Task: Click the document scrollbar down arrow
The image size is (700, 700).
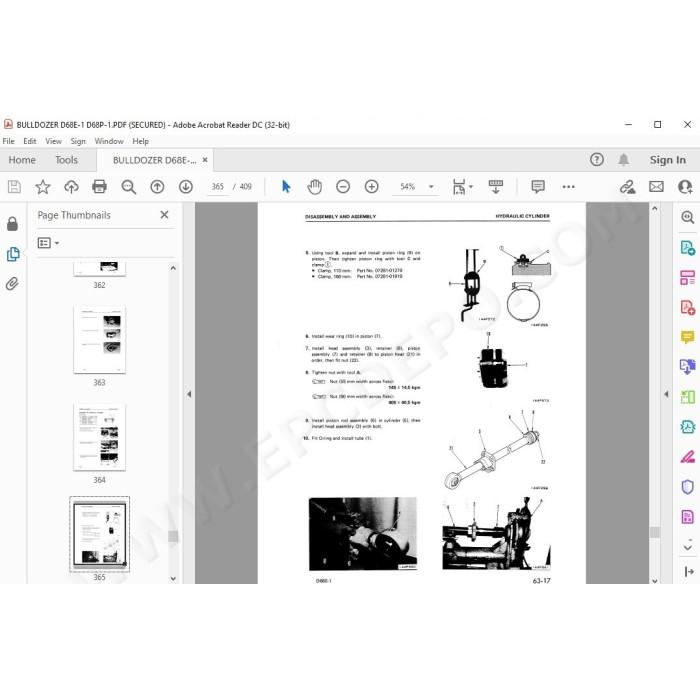Action: [x=655, y=580]
